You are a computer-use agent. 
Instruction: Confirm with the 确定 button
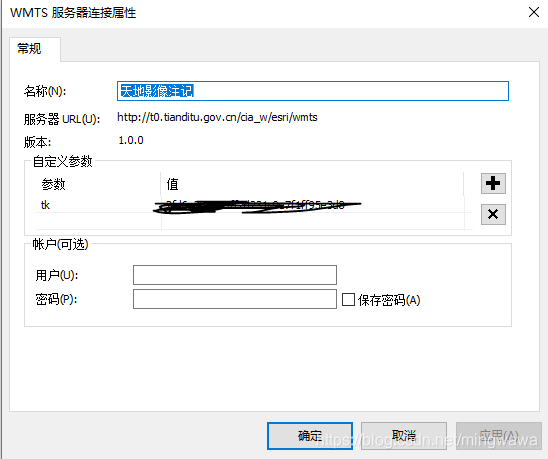(310, 436)
